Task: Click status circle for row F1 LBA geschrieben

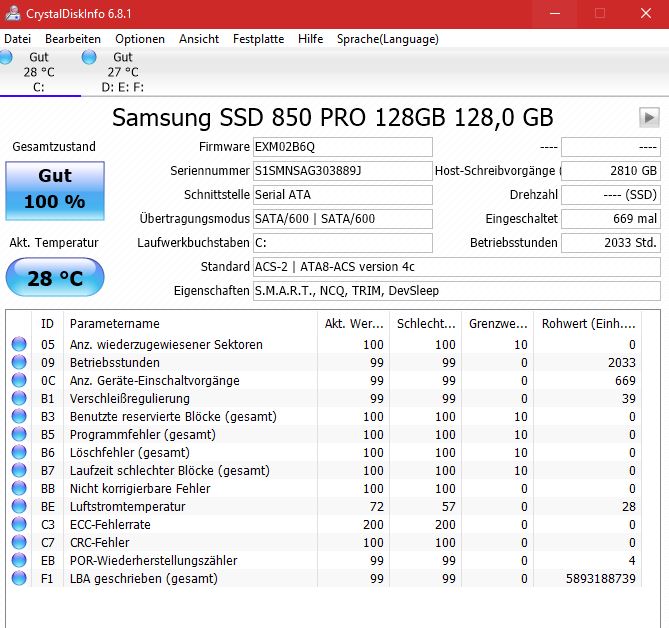Action: pyautogui.click(x=19, y=578)
